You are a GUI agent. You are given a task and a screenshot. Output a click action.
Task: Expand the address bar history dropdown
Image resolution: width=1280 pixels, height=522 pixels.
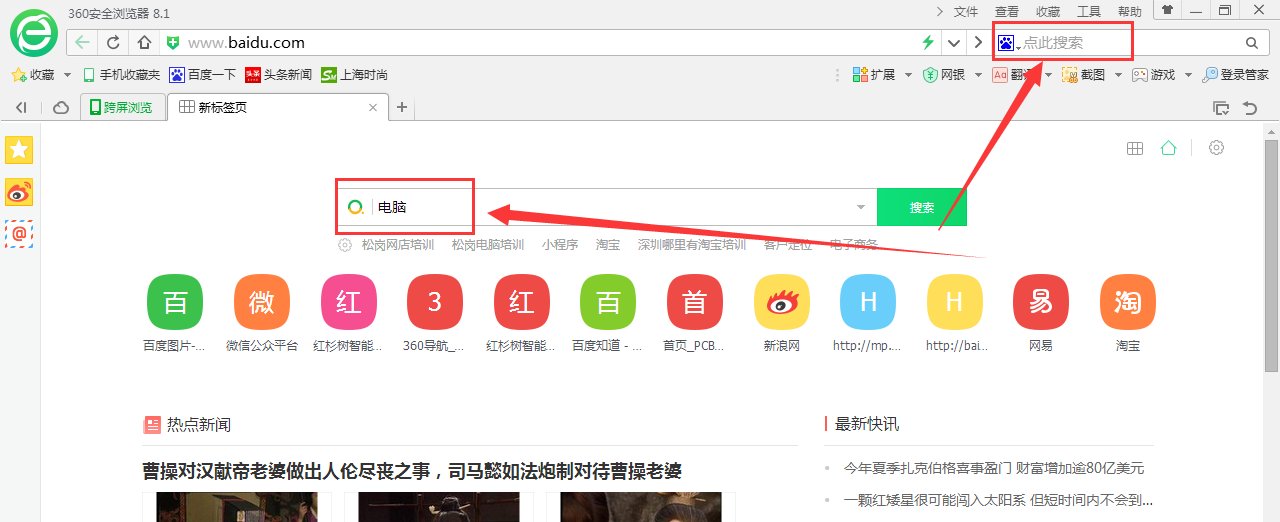pos(953,43)
